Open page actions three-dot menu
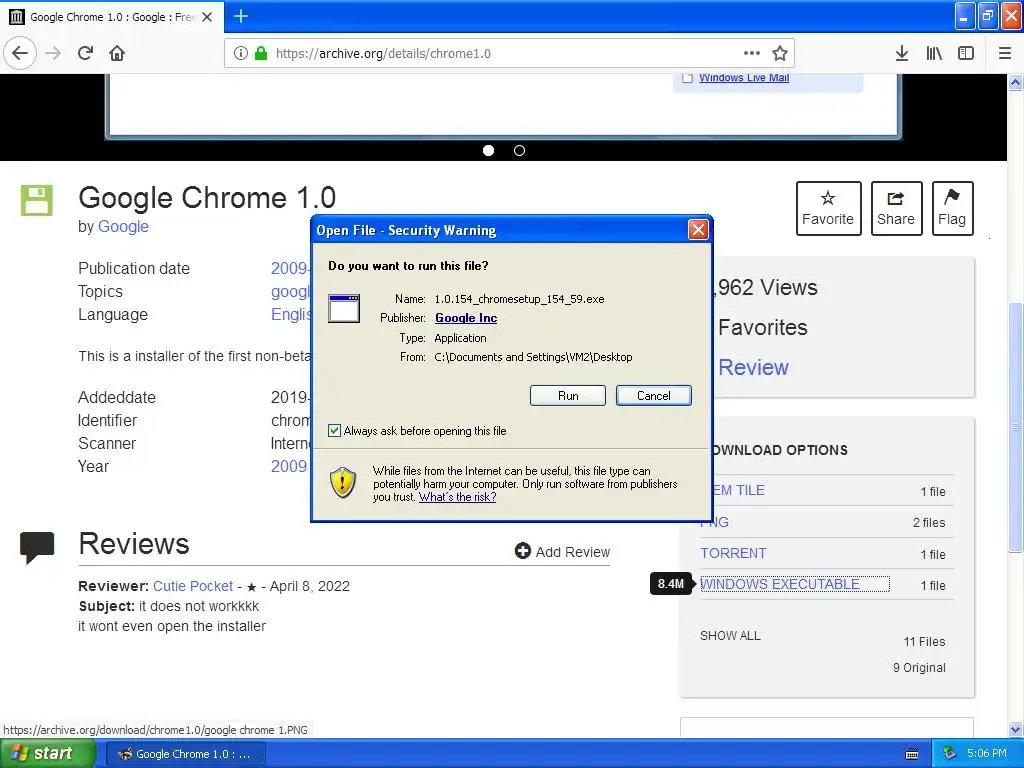 [752, 53]
